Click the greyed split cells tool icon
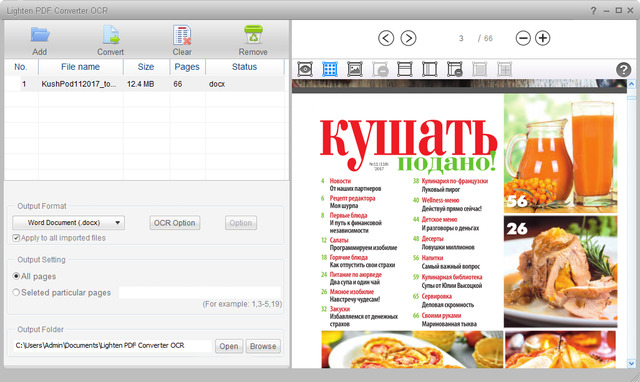The width and height of the screenshot is (640, 382). [504, 69]
